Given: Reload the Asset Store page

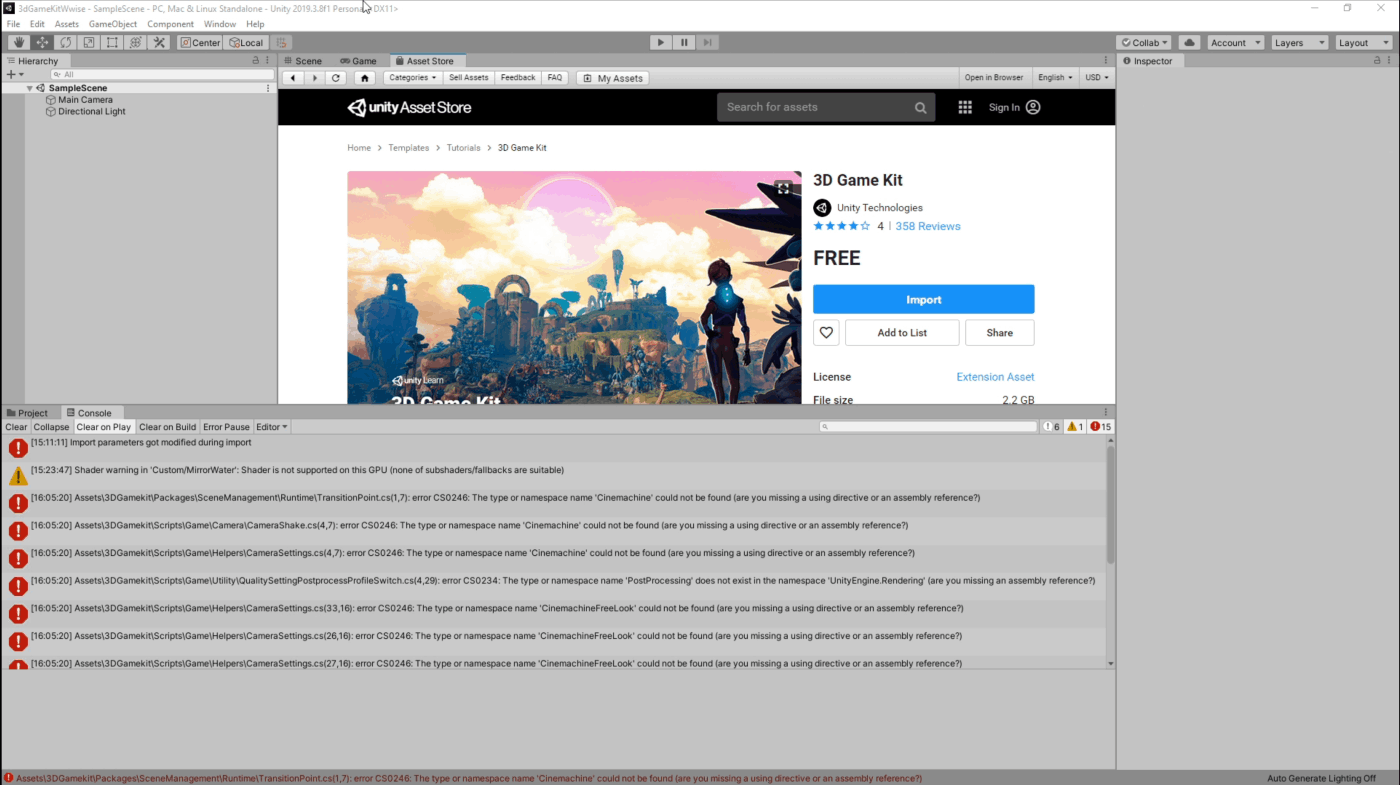Looking at the screenshot, I should click(x=336, y=77).
